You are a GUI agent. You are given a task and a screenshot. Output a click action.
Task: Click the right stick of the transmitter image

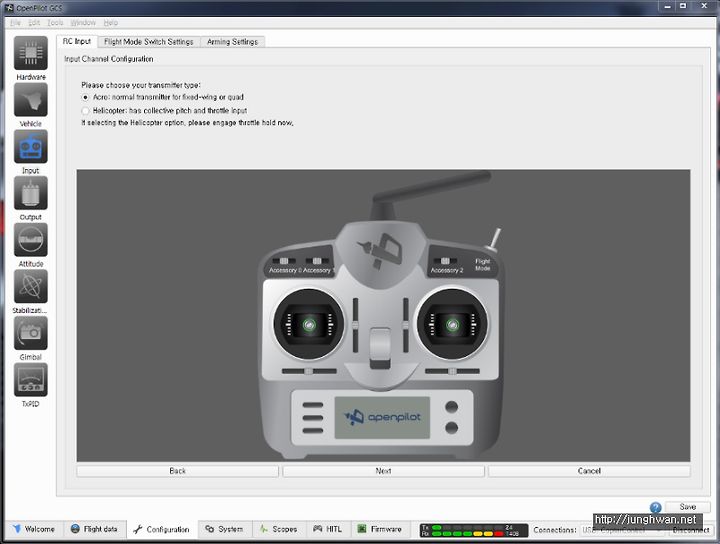point(453,325)
